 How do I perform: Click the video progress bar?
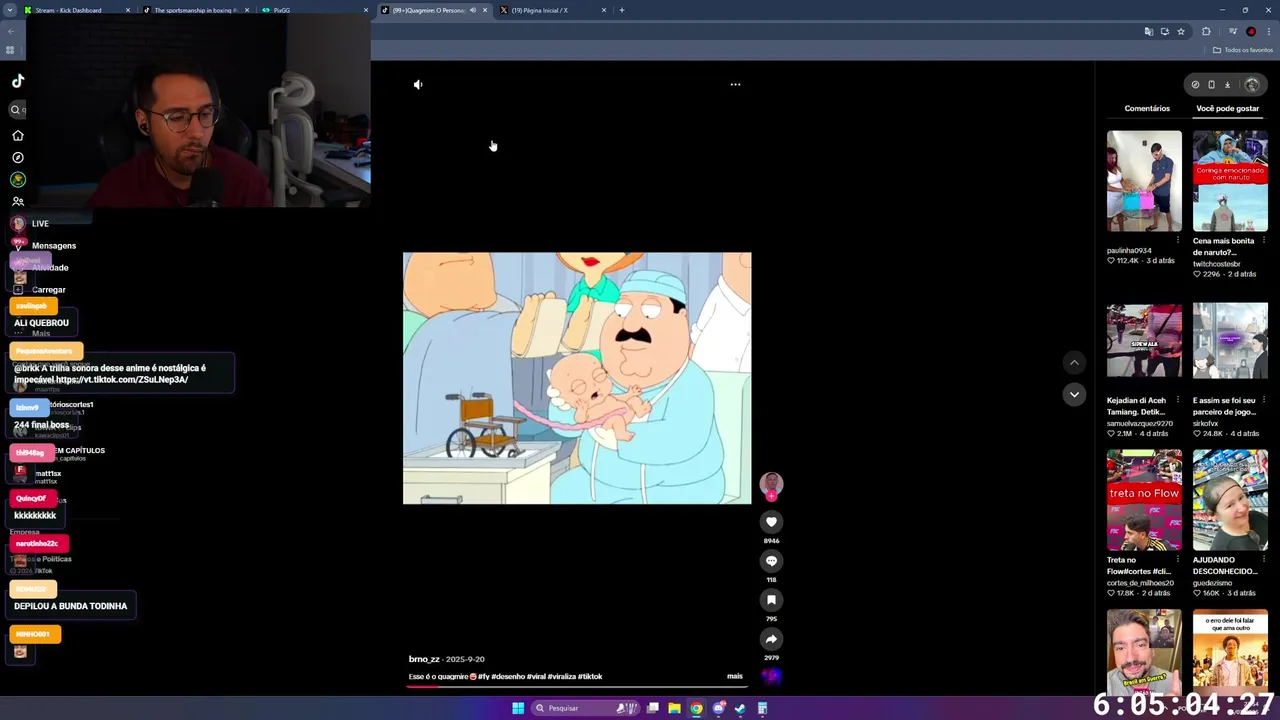(x=578, y=687)
